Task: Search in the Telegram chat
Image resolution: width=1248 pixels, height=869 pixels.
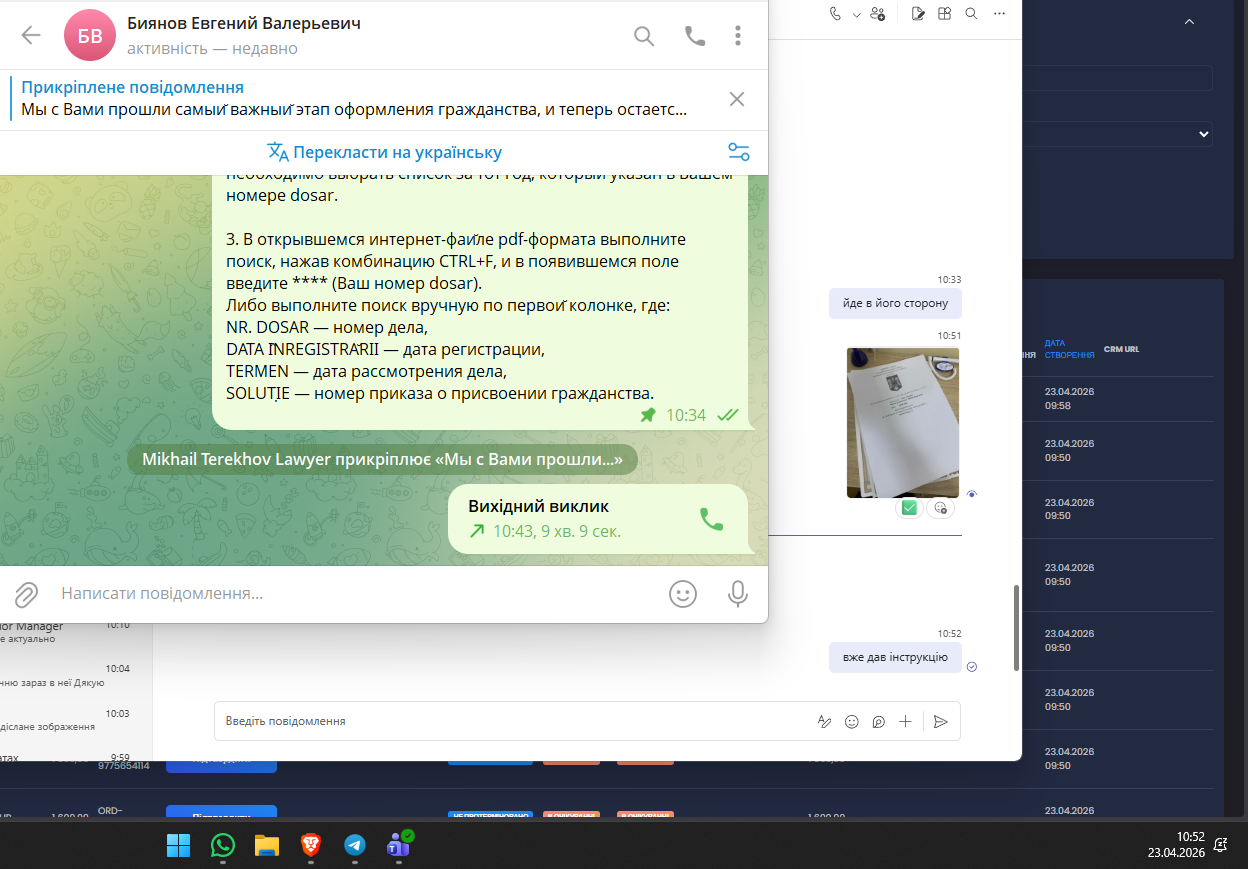Action: pyautogui.click(x=644, y=36)
